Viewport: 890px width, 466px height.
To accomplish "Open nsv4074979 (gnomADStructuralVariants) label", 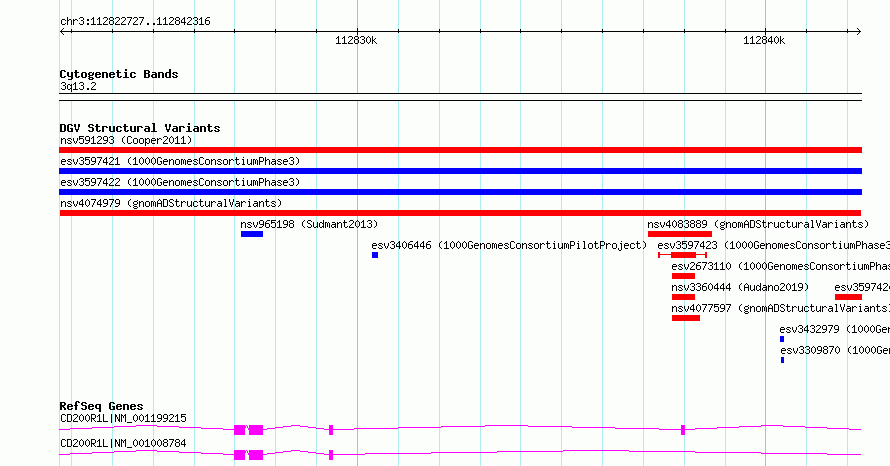I will (x=171, y=203).
